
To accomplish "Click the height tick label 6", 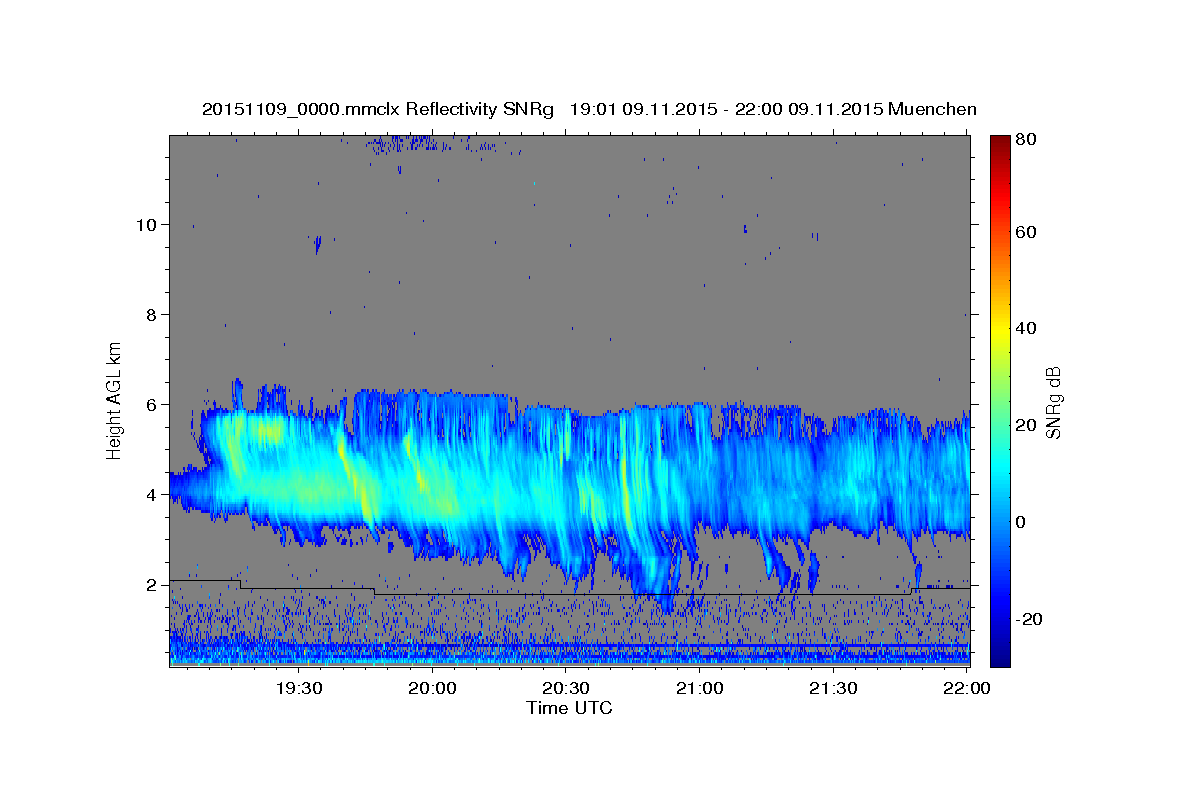I will tap(150, 405).
